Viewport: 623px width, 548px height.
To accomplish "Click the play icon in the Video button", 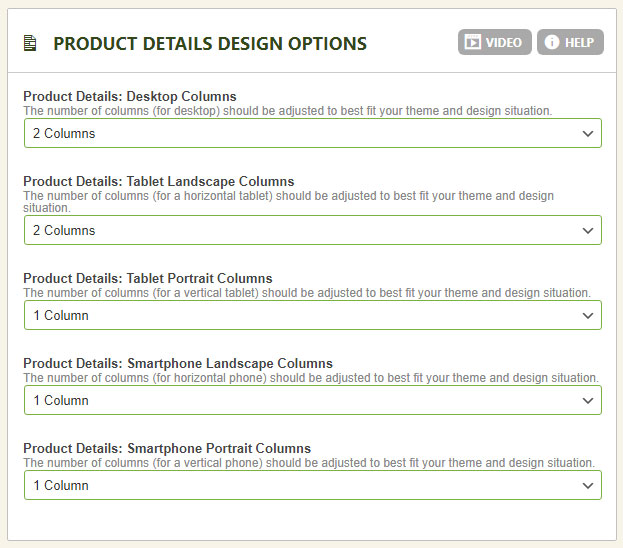I will [x=473, y=42].
